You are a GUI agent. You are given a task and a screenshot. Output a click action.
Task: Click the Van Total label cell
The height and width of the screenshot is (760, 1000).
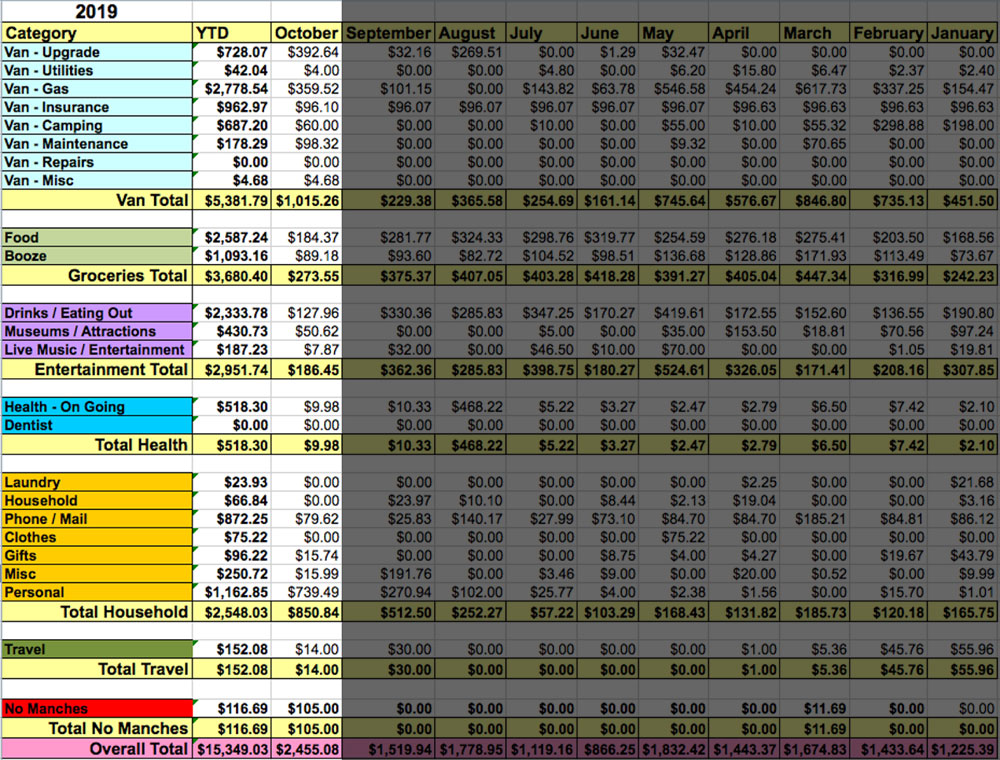coord(95,200)
